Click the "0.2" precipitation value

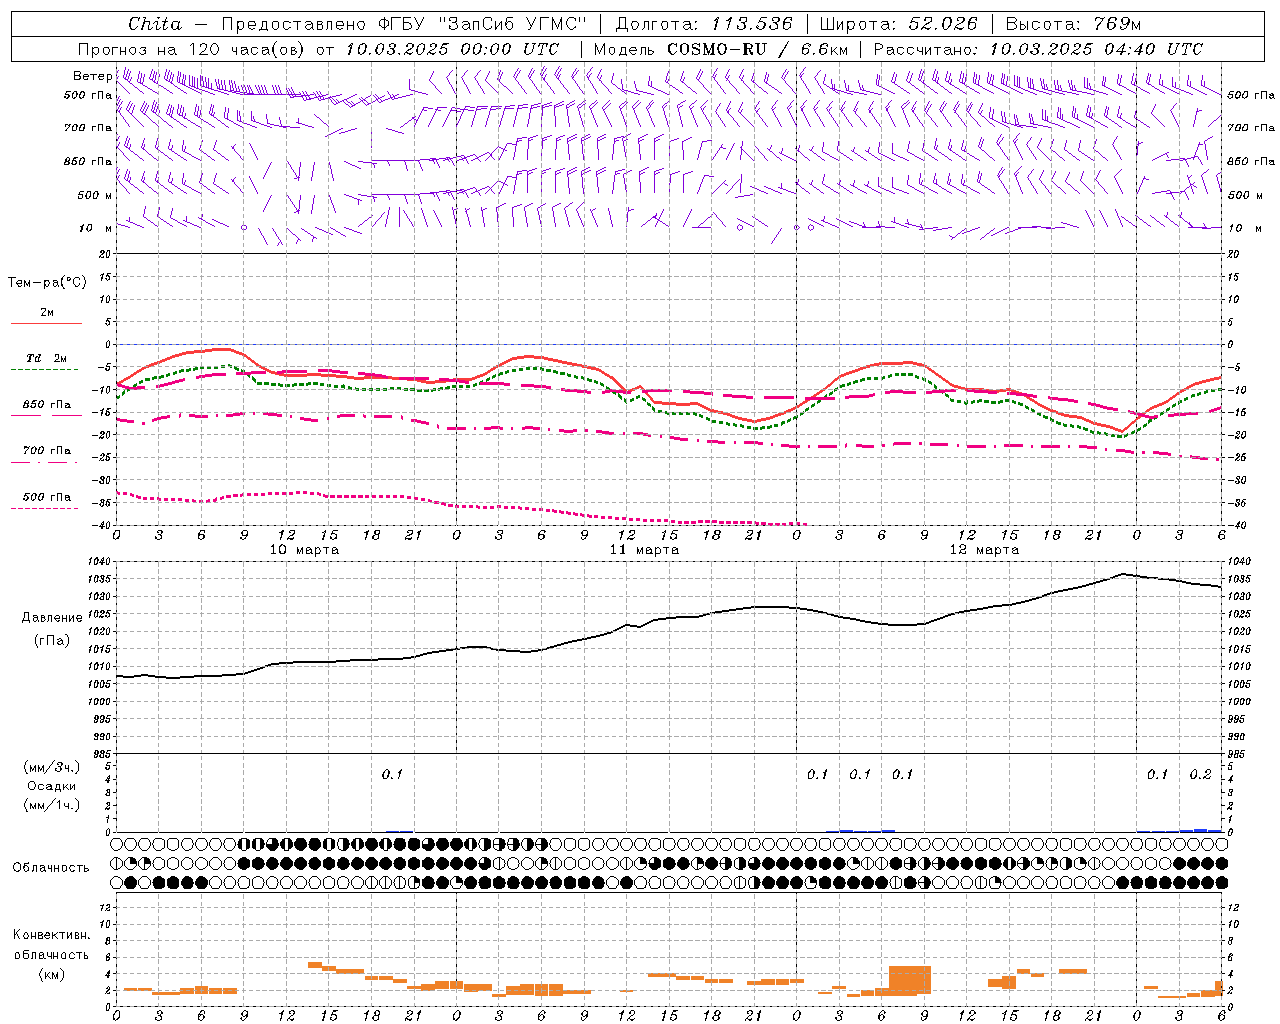(x=1200, y=774)
